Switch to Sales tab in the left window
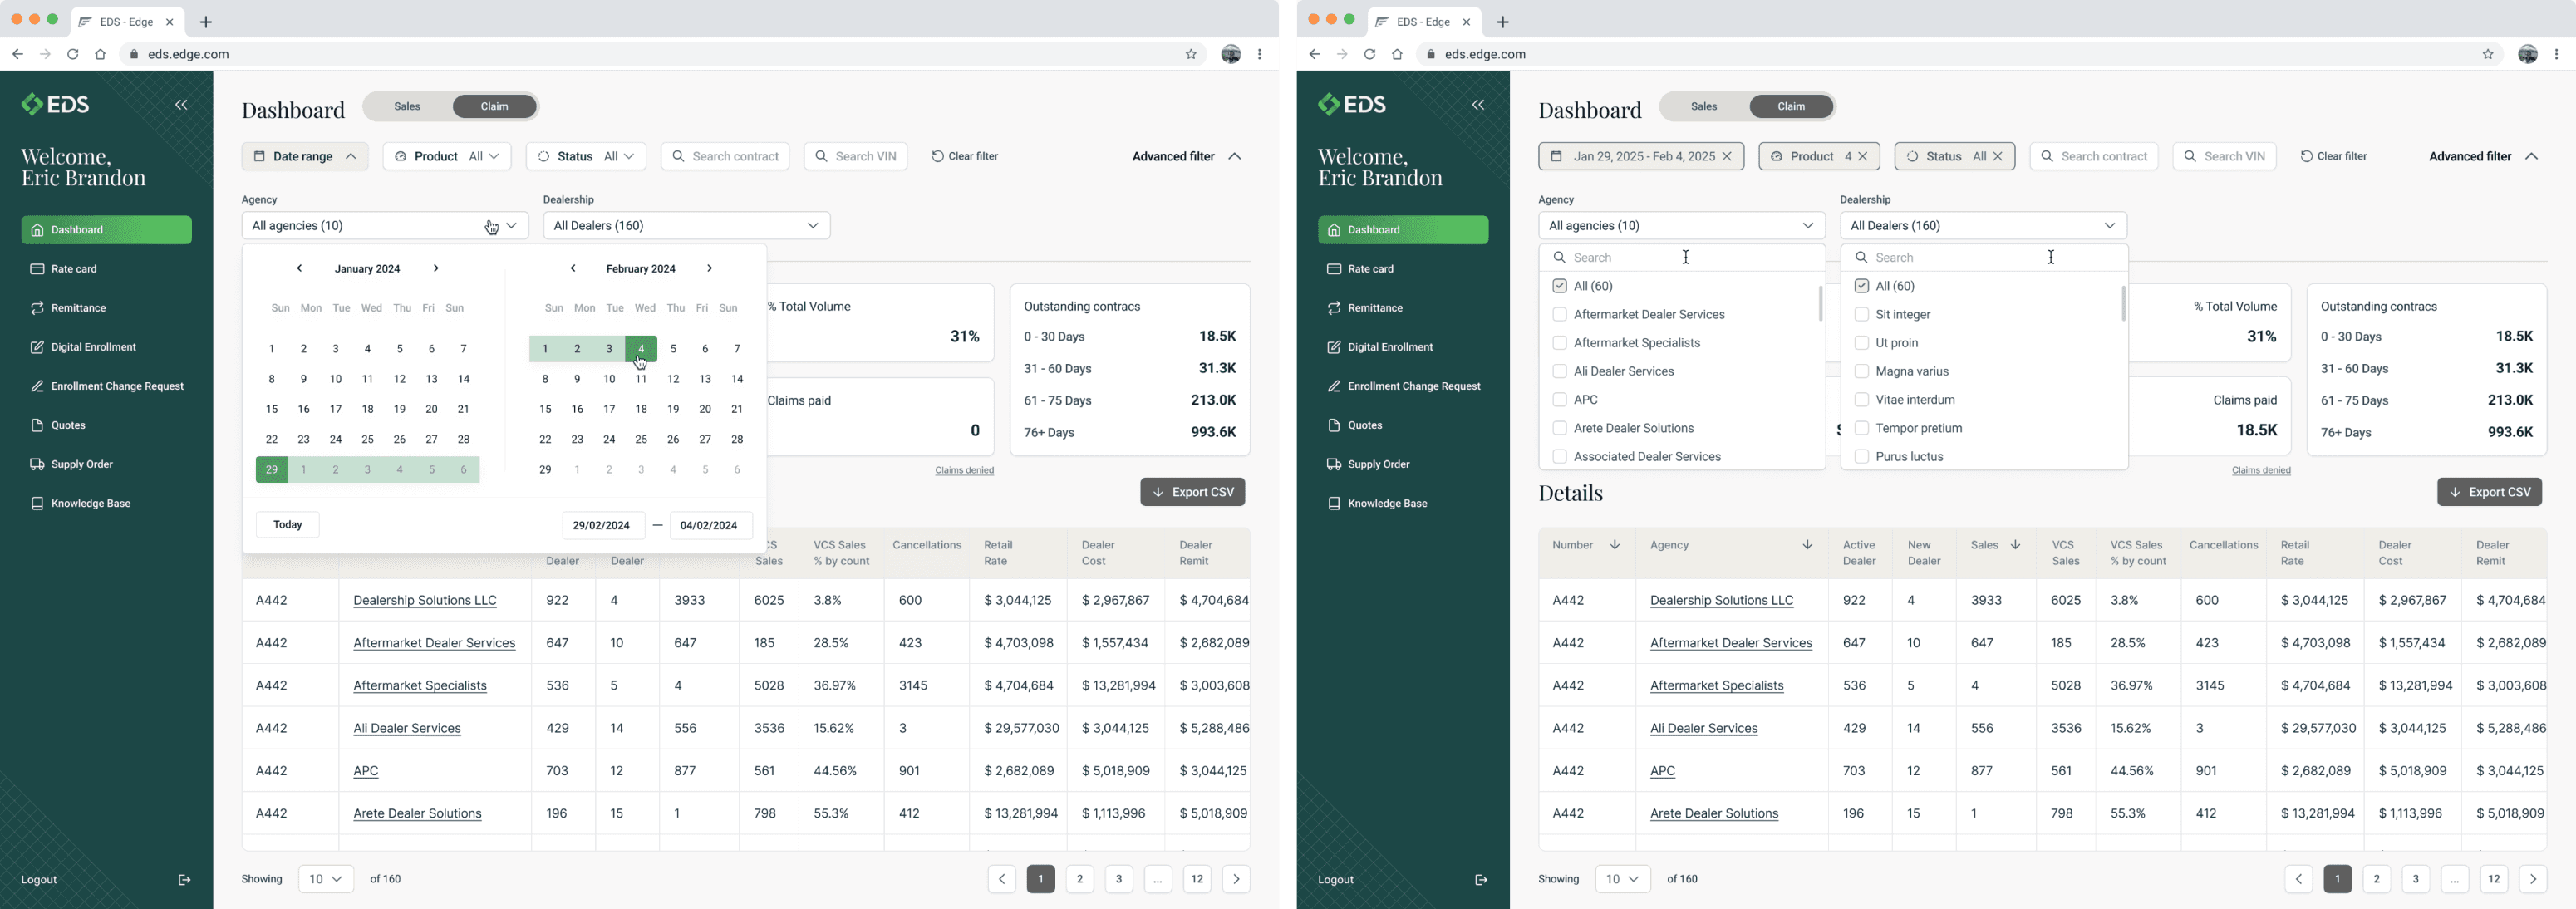The width and height of the screenshot is (2576, 909). [x=407, y=106]
